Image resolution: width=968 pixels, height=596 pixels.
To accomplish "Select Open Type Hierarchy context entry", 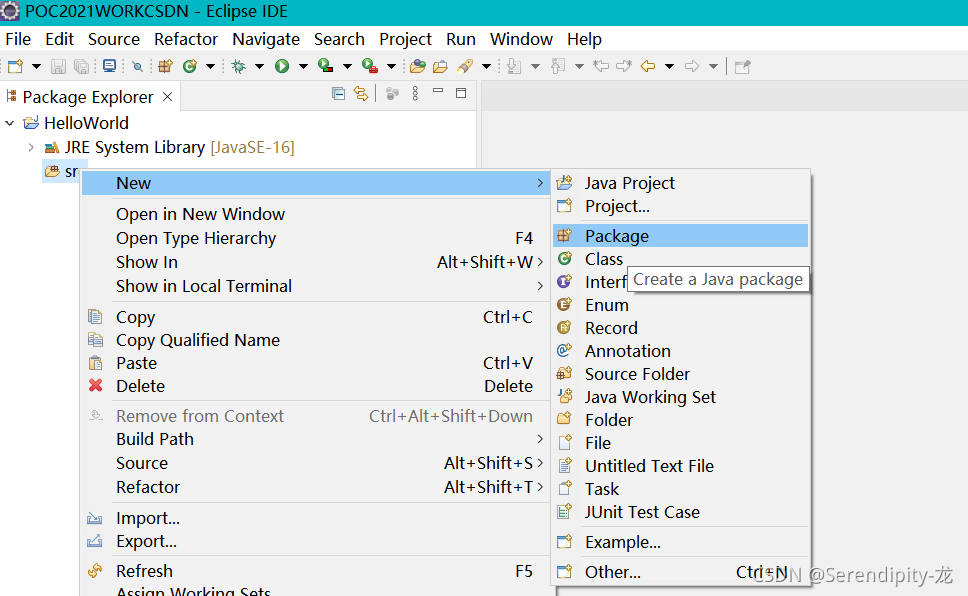I will point(315,238).
